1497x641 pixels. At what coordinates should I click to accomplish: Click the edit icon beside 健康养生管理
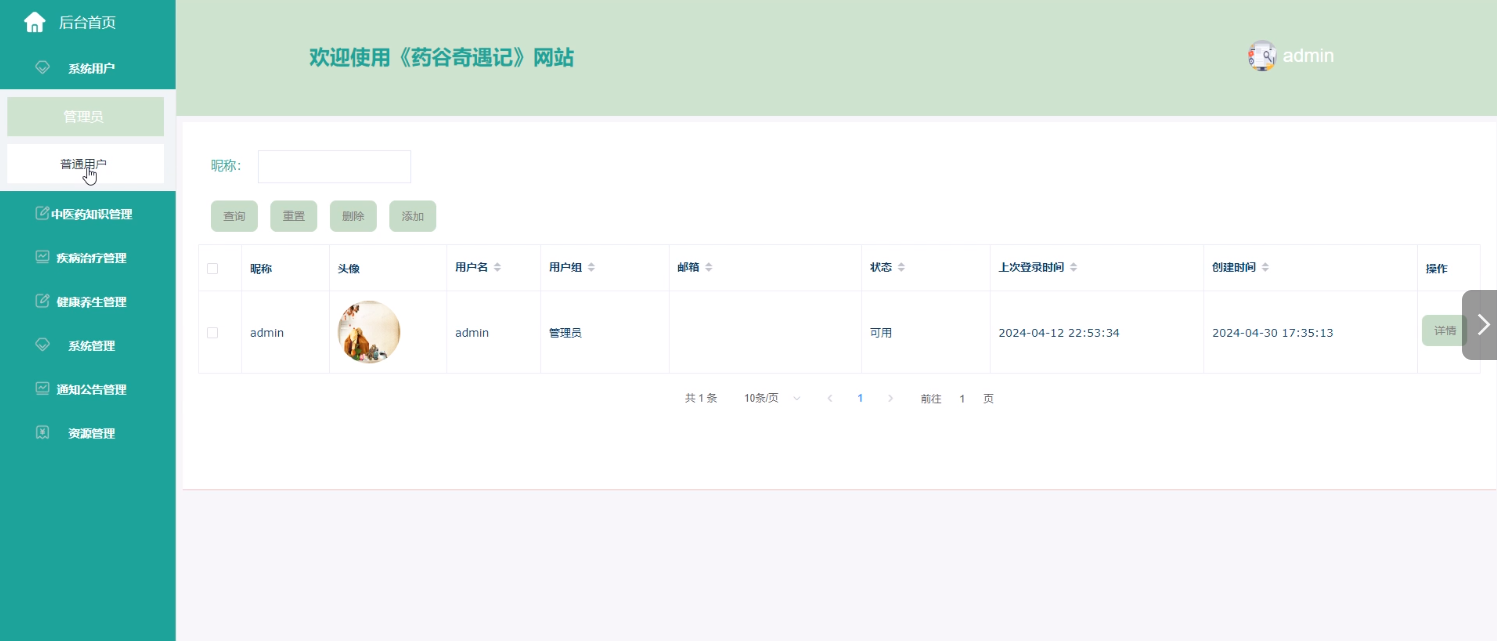coord(42,301)
